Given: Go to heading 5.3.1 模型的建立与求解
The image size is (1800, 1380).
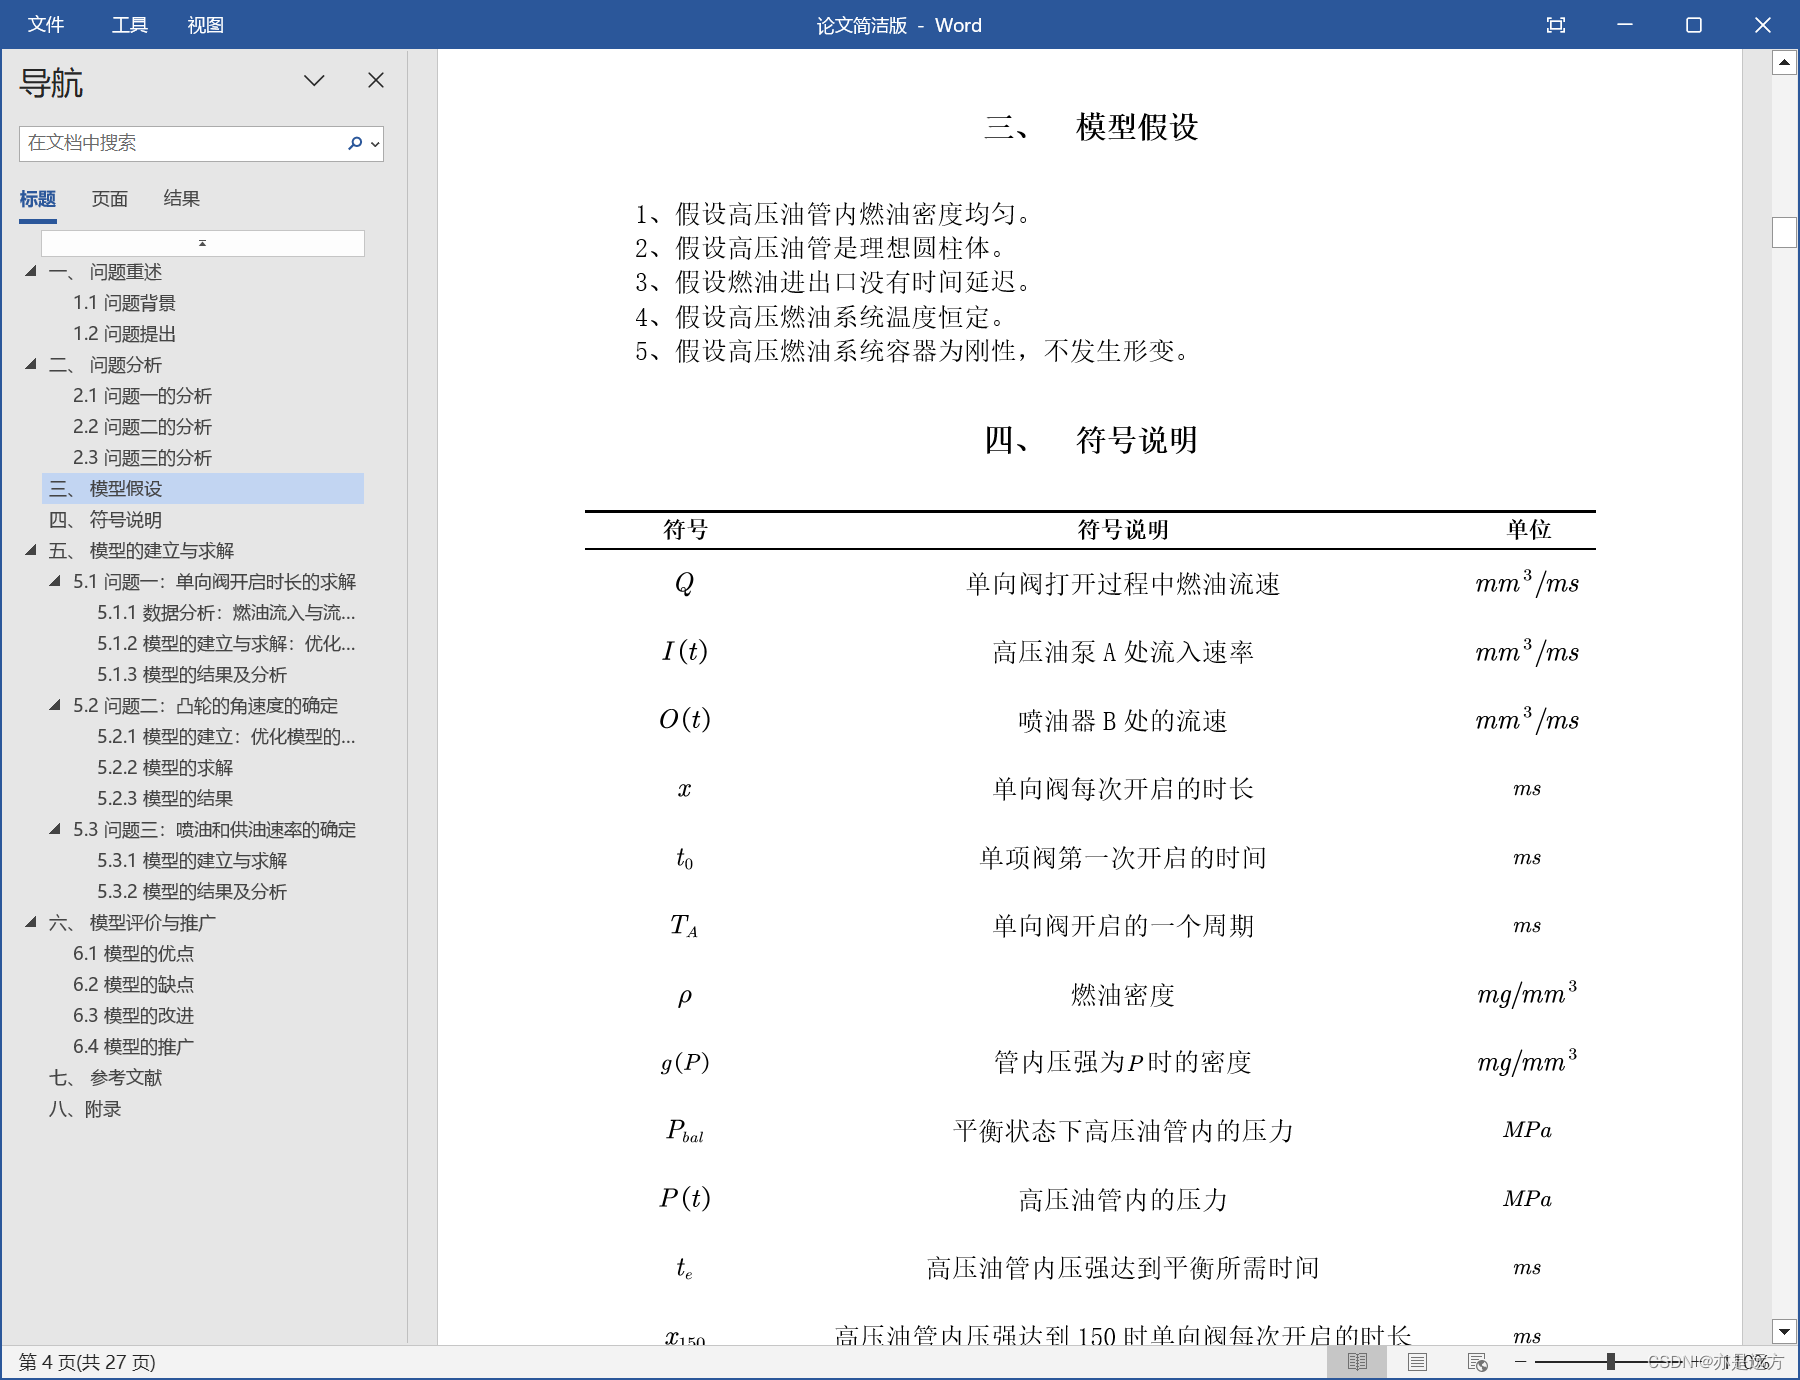Looking at the screenshot, I should coord(192,861).
